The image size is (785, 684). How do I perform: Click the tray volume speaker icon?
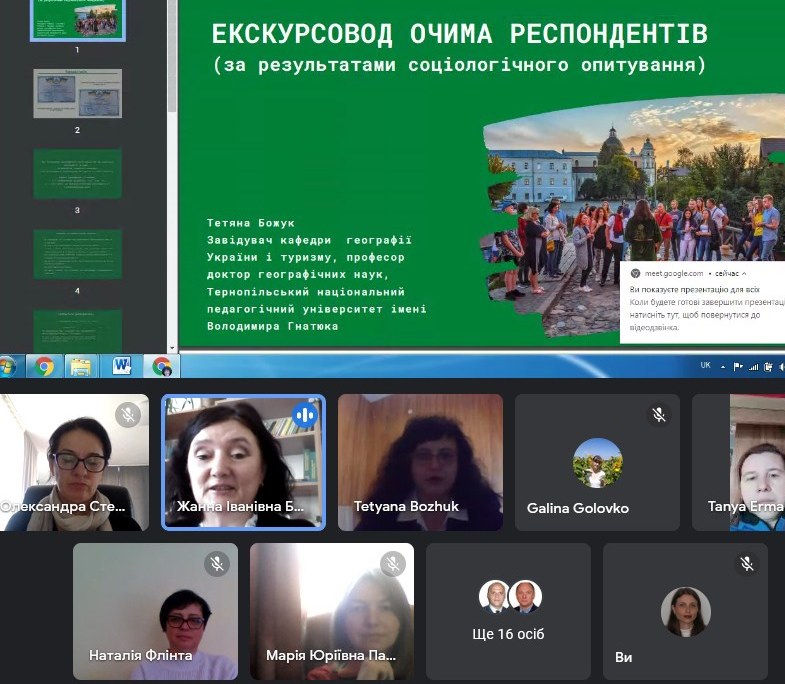pyautogui.click(x=782, y=367)
